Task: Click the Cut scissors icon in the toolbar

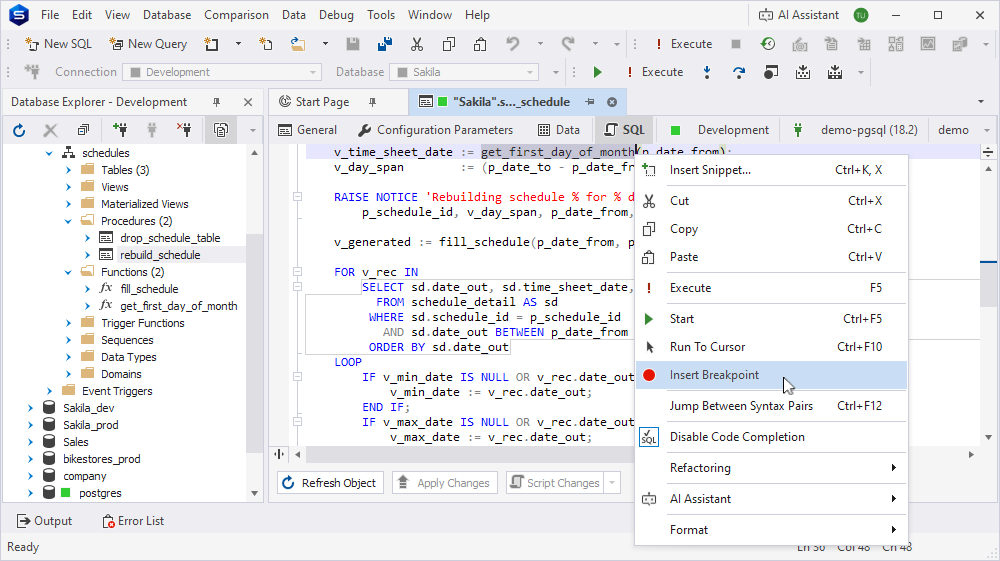Action: click(x=416, y=44)
